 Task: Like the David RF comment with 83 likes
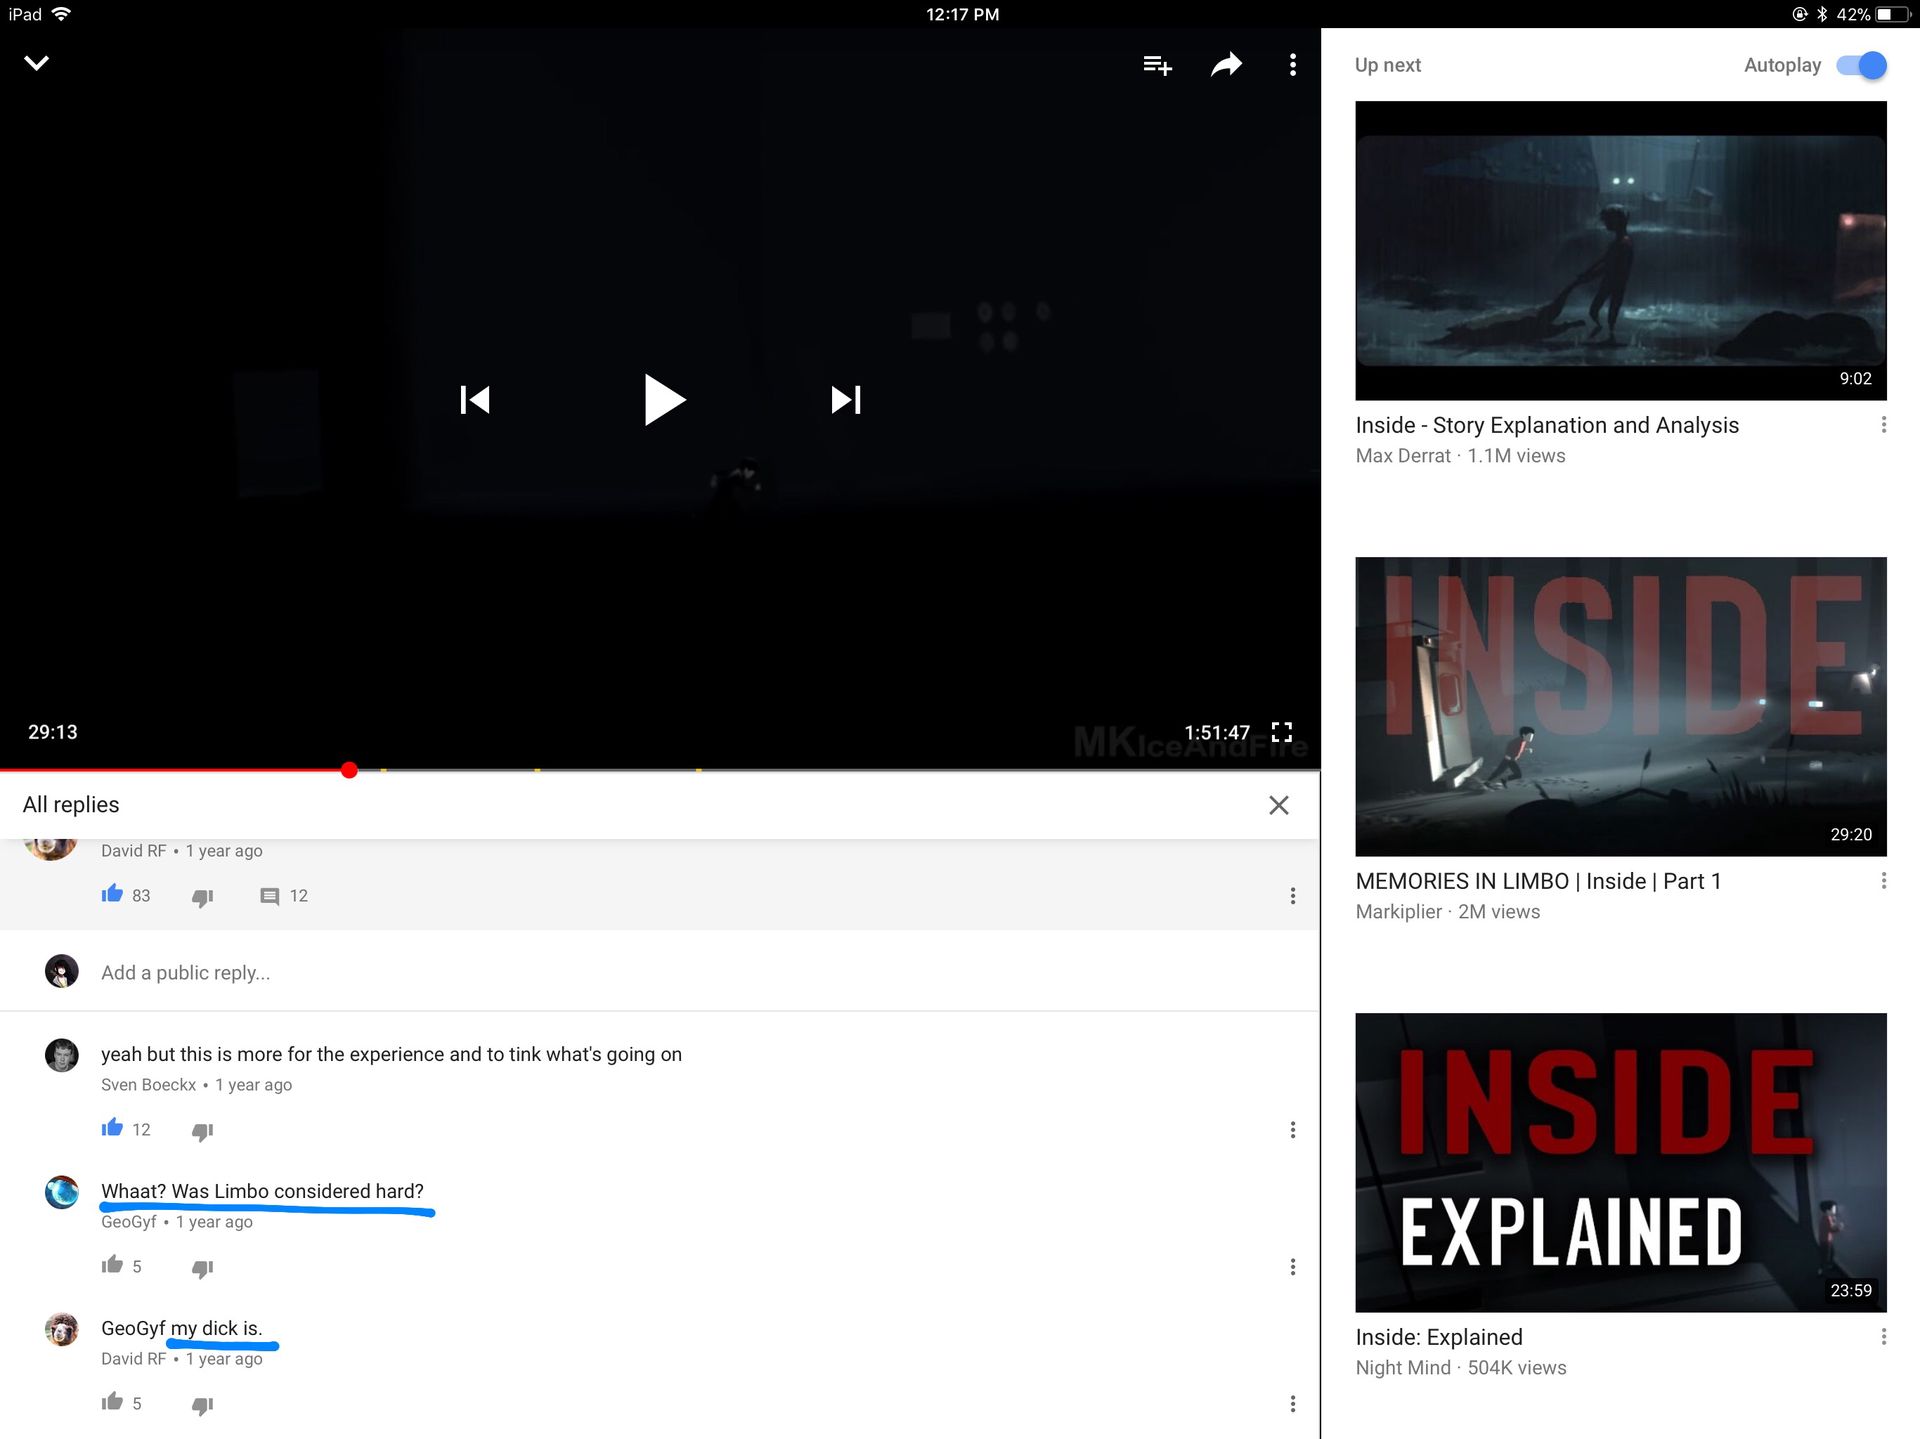112,894
